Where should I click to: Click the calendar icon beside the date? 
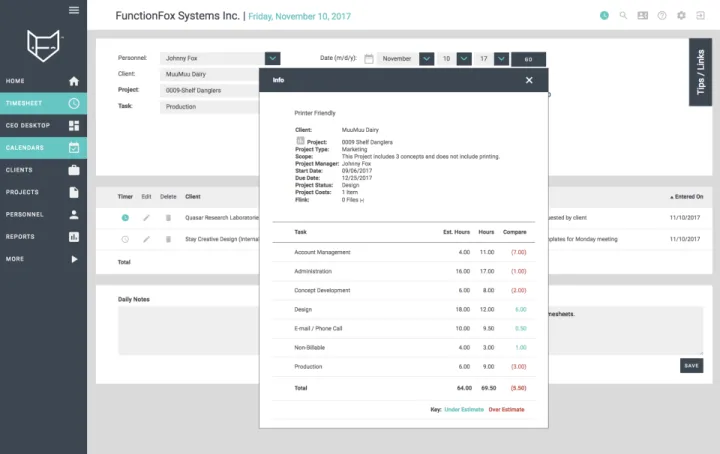(368, 59)
